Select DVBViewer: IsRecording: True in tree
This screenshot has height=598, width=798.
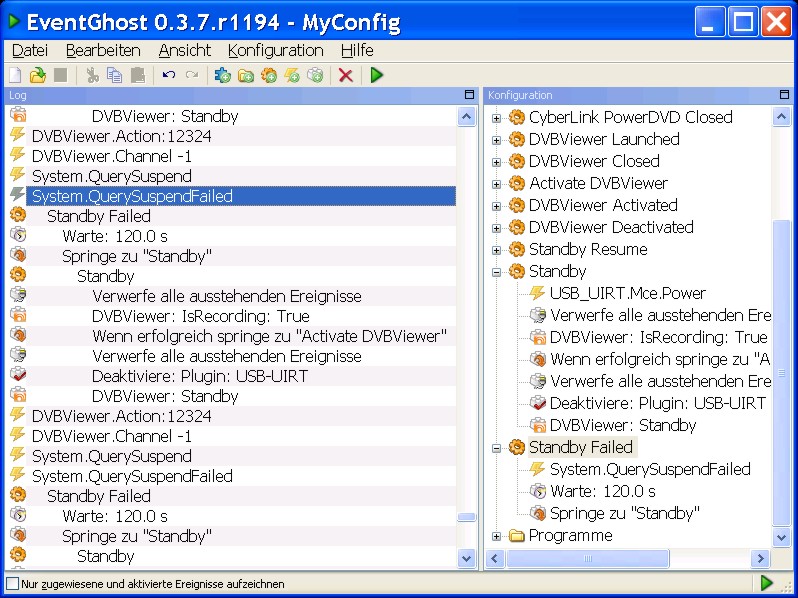(x=659, y=337)
